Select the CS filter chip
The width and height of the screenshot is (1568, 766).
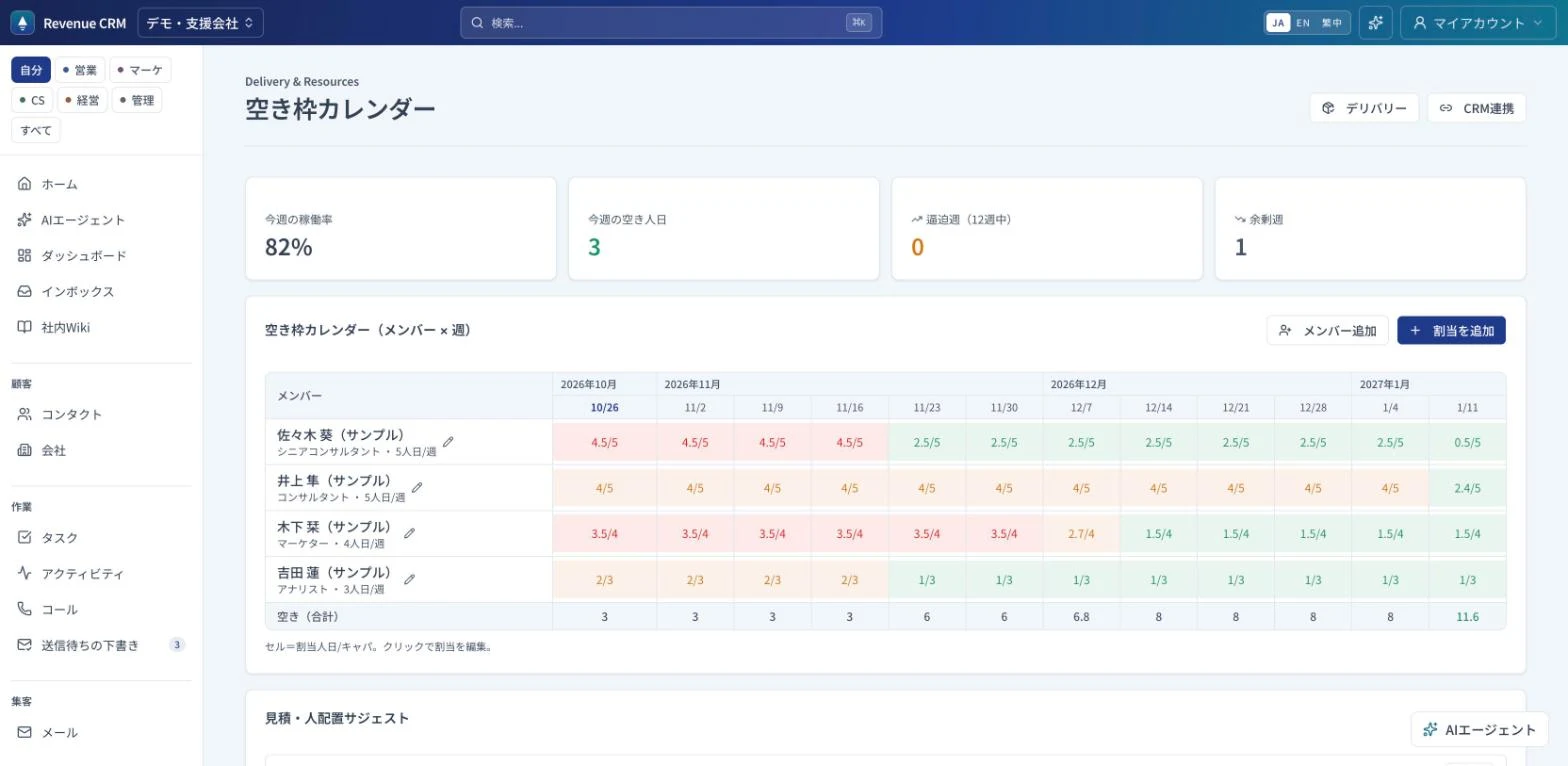(32, 100)
